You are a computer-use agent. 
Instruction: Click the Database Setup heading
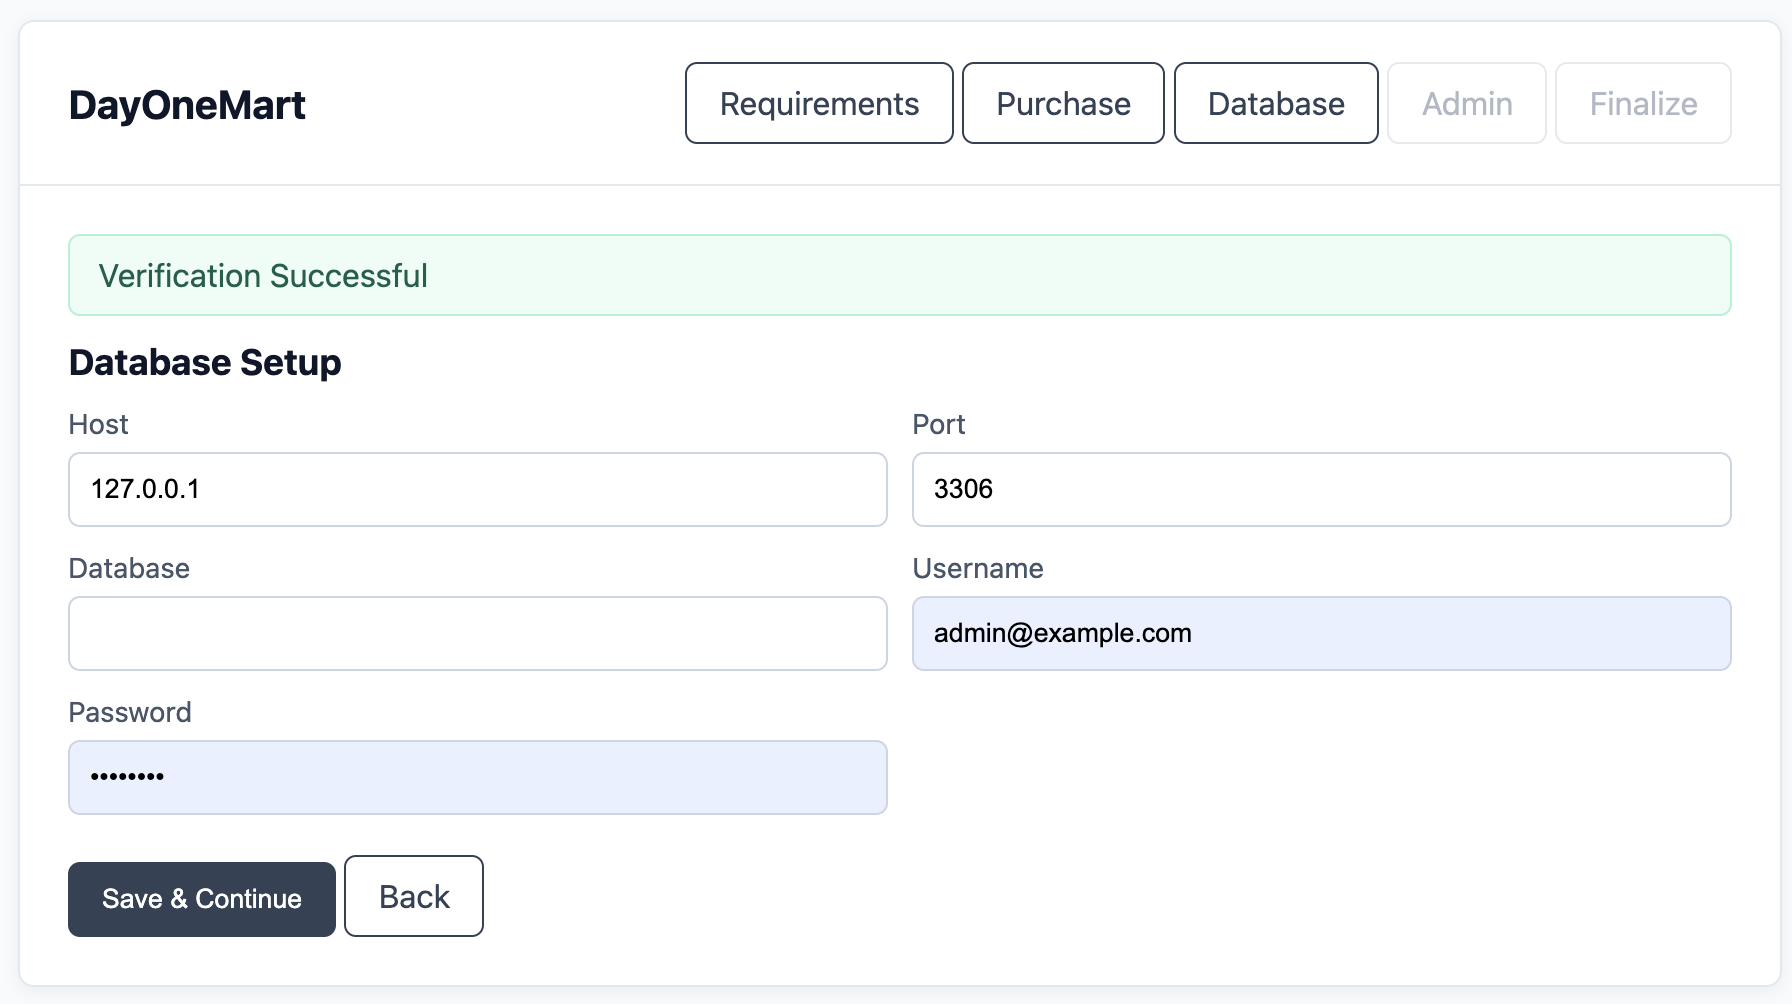pos(204,362)
